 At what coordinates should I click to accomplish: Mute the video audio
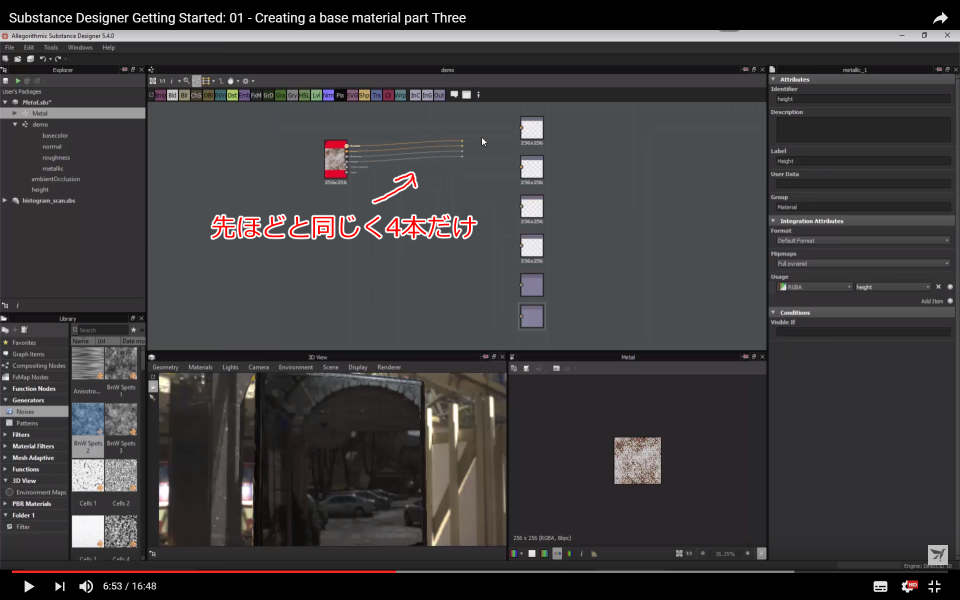[86, 587]
